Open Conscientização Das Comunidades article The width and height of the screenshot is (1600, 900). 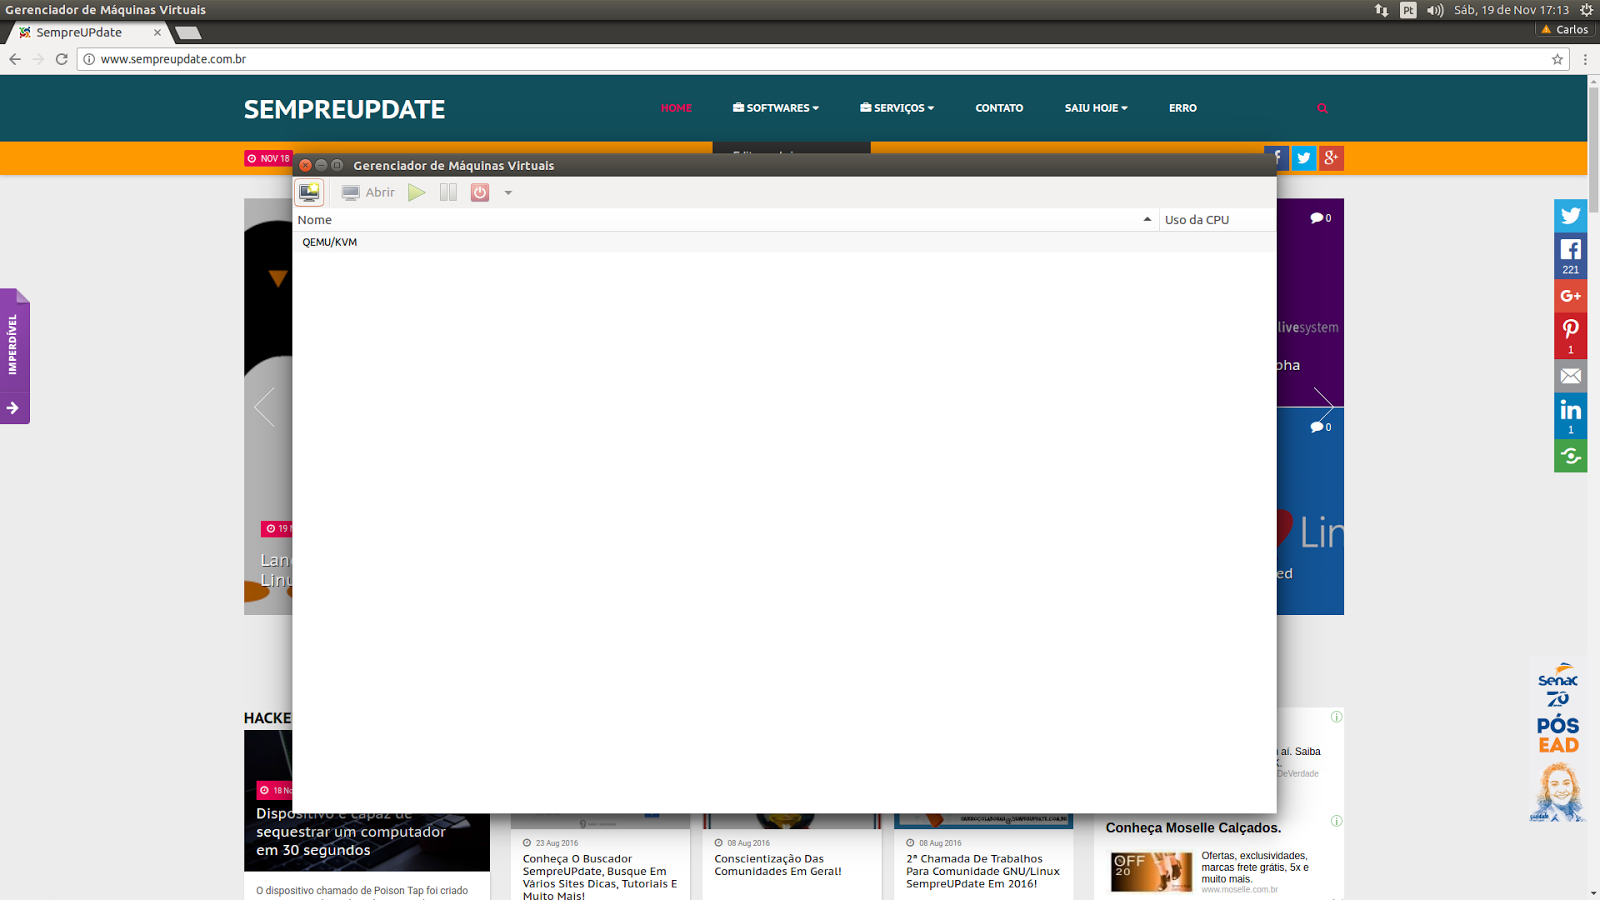coord(778,865)
